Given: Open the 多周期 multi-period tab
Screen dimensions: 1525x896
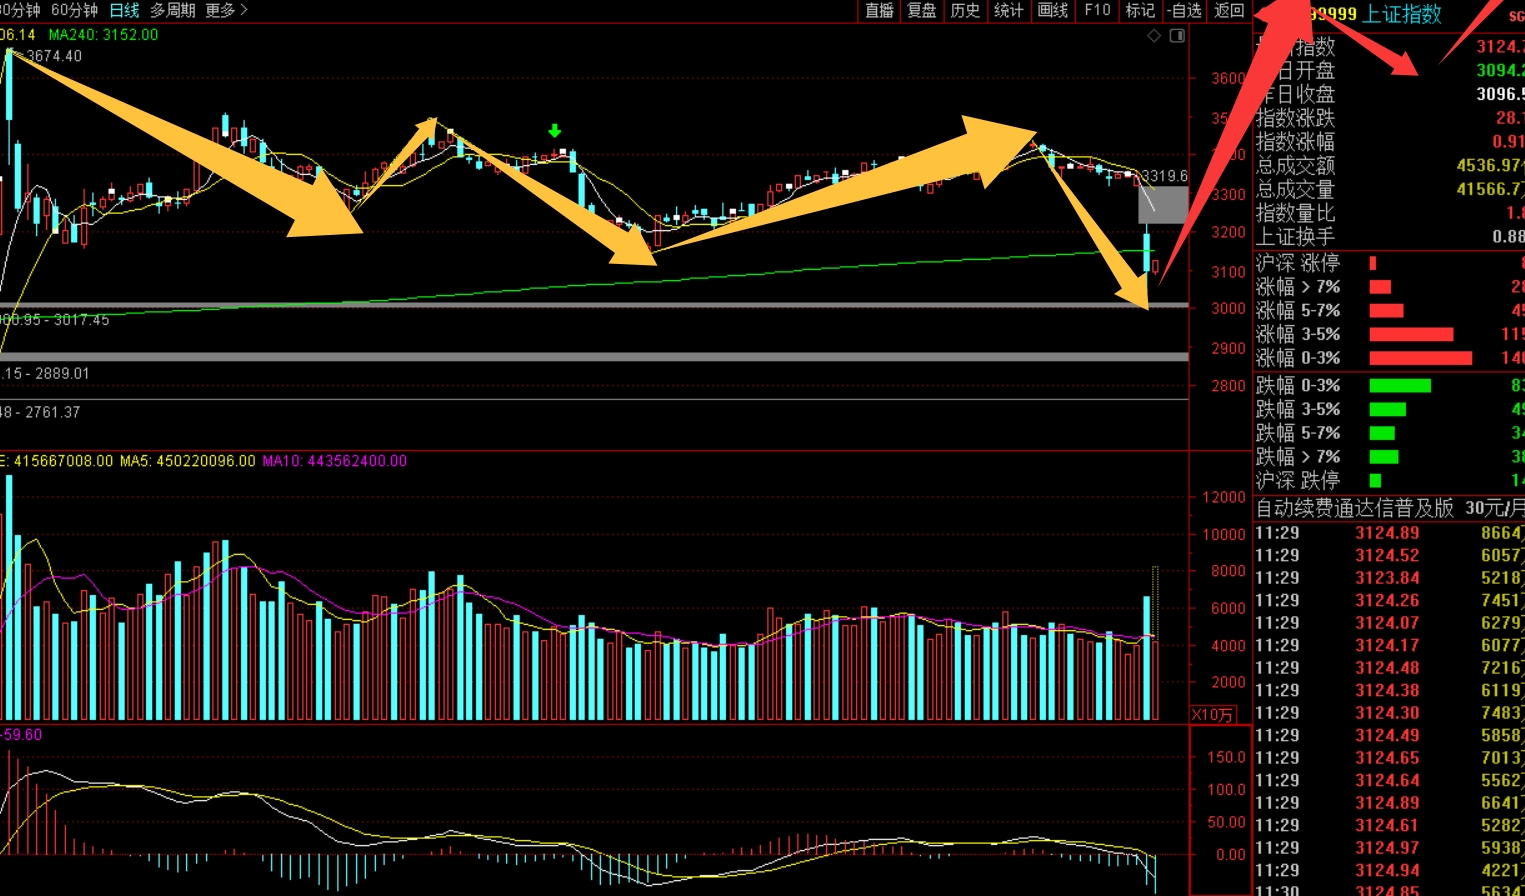Looking at the screenshot, I should coord(172,10).
